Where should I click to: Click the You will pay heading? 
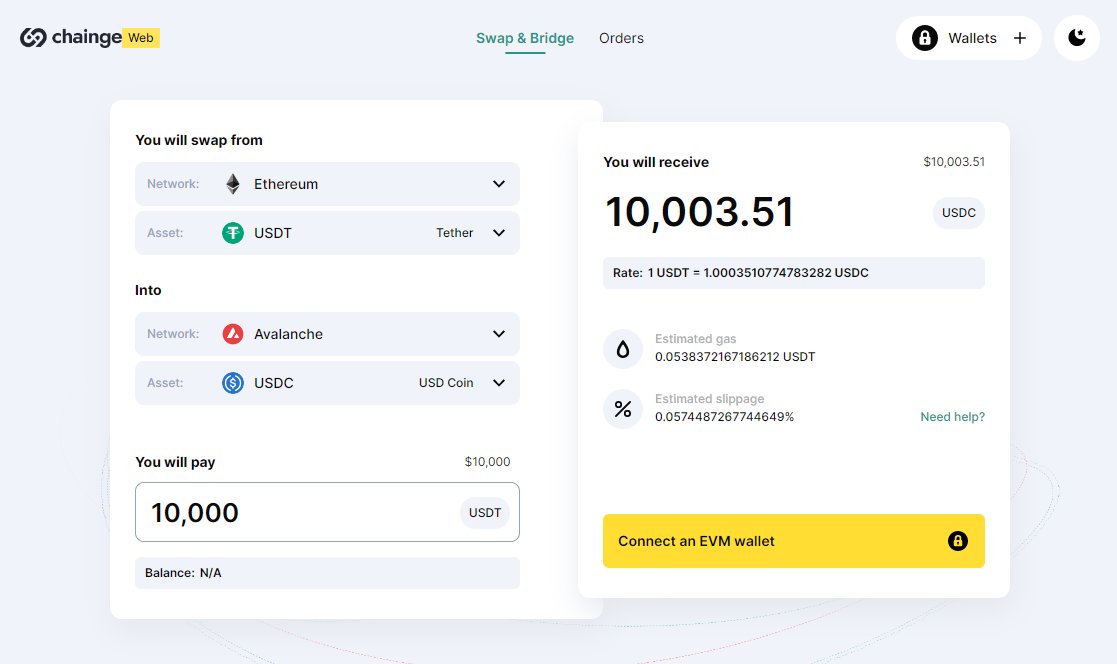[x=175, y=462]
